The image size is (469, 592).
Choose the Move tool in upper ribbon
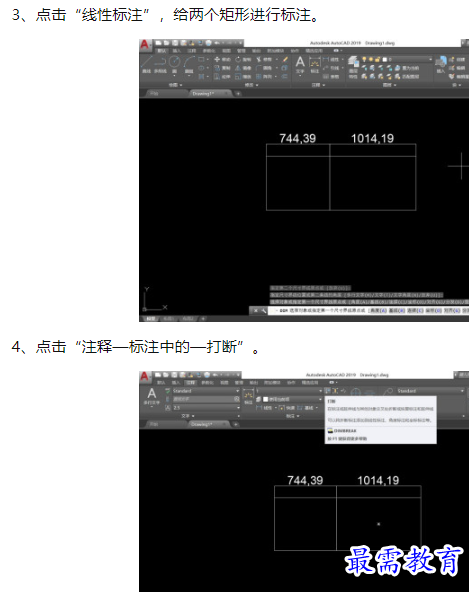(222, 60)
